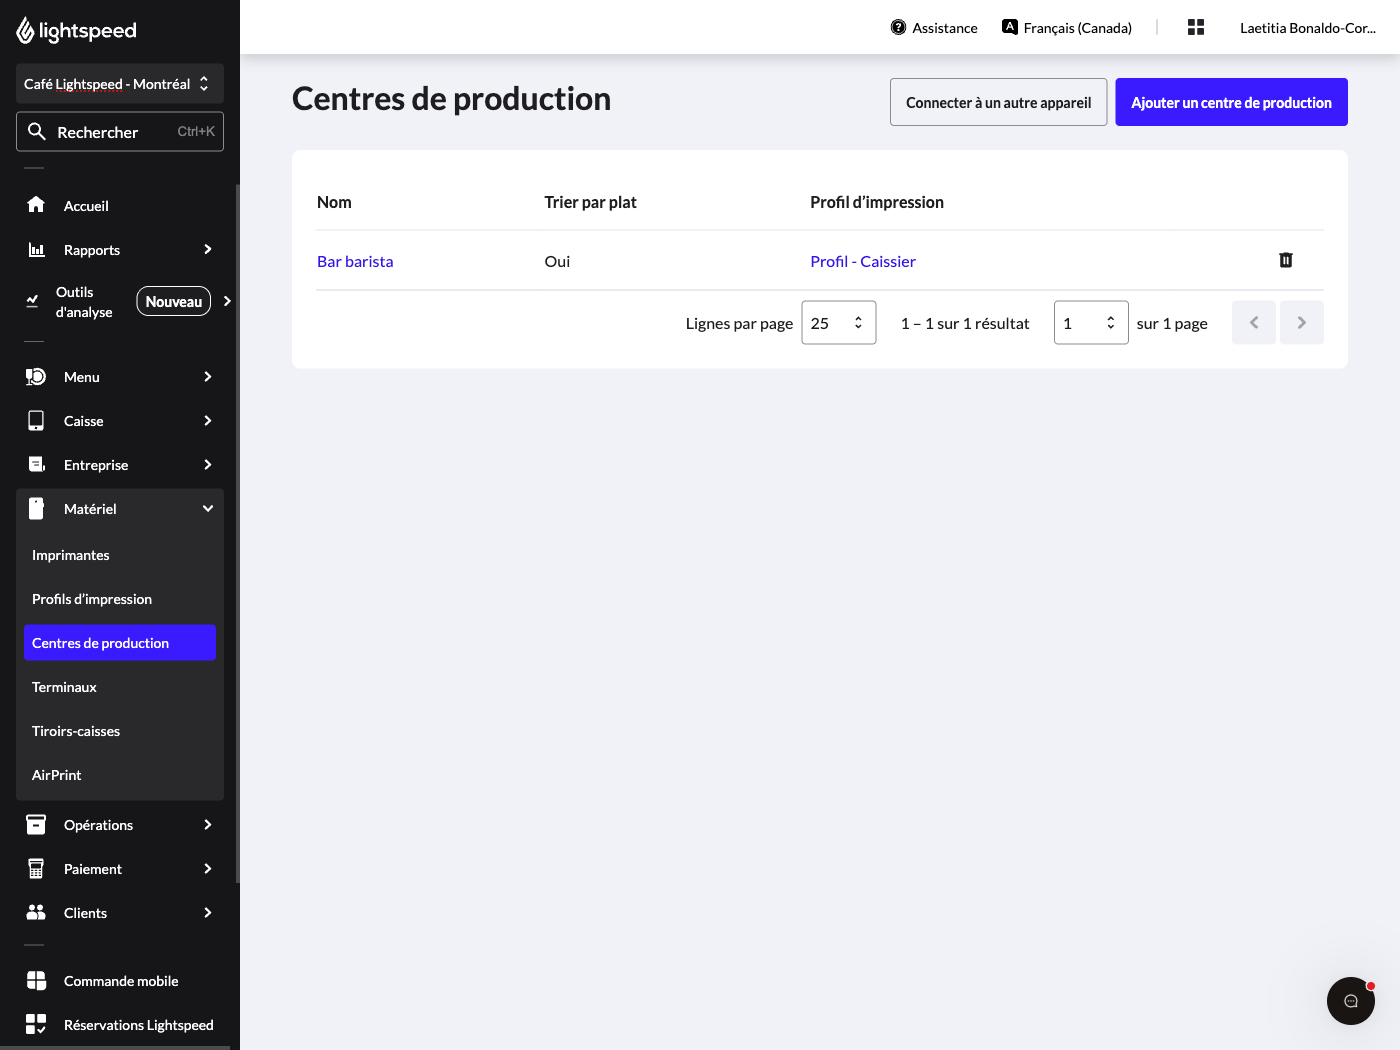Open Tiroirs-caisses in the sidebar
The width and height of the screenshot is (1400, 1050).
[x=120, y=731]
